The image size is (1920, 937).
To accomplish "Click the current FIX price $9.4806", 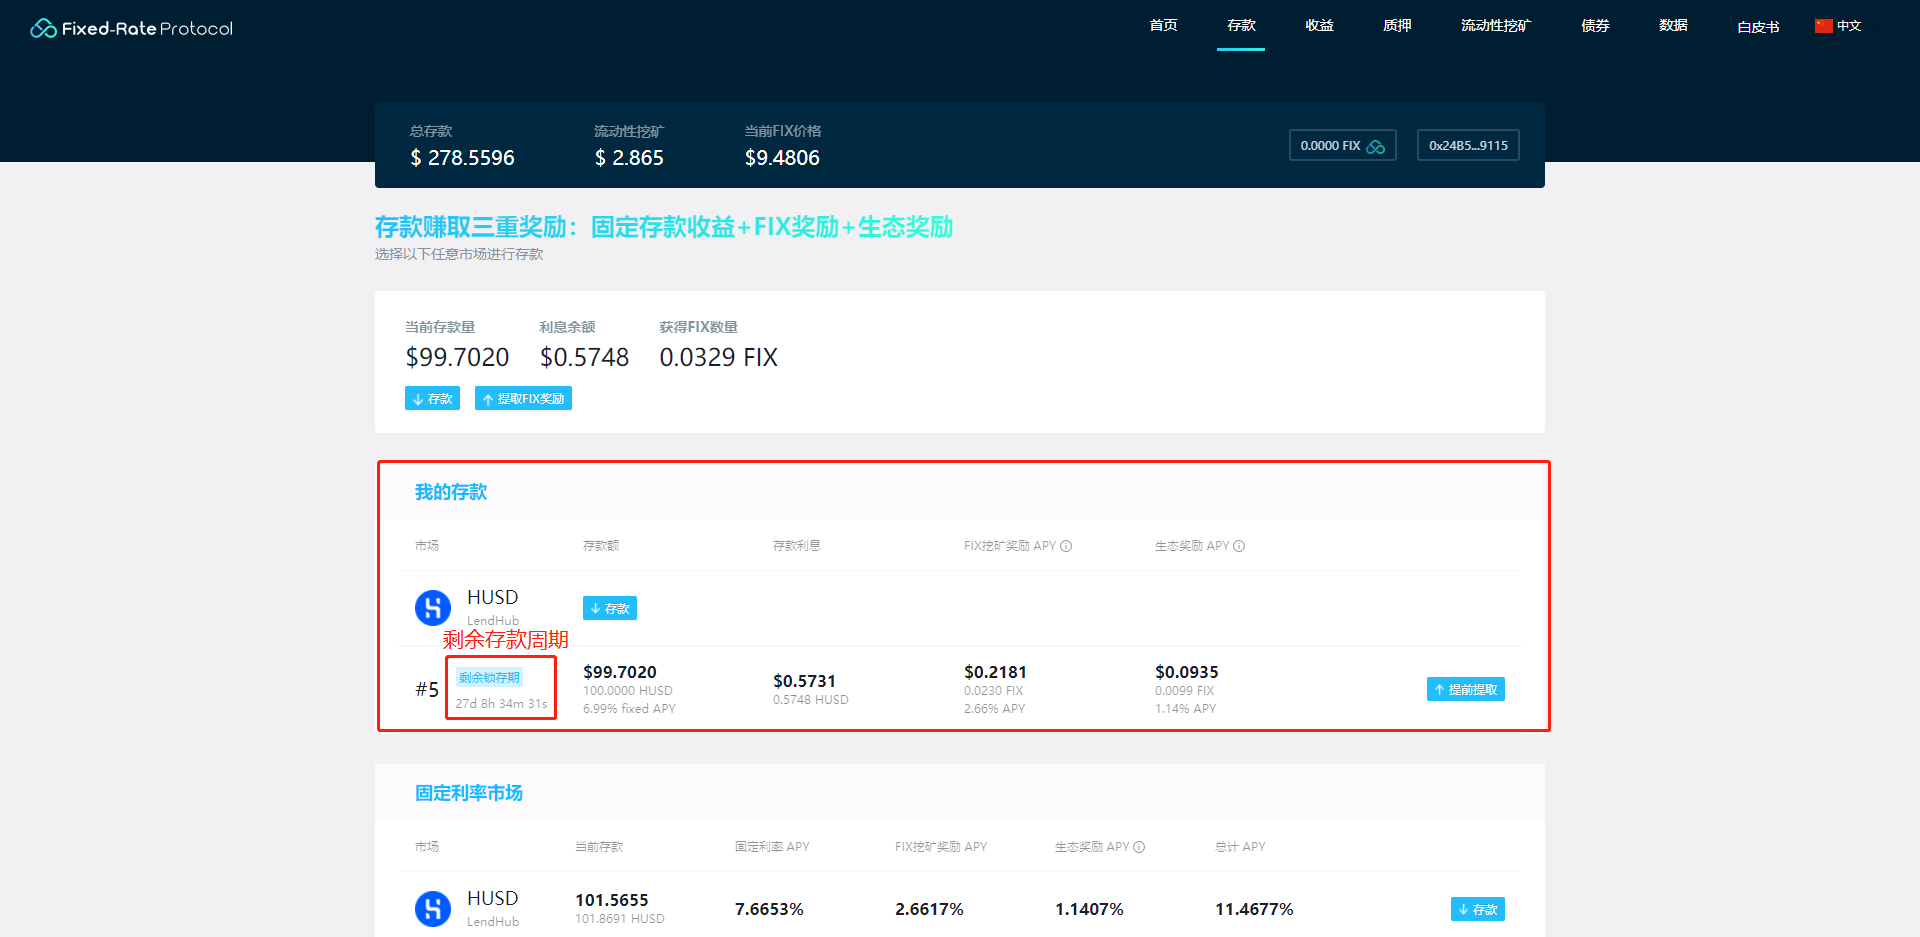I will [x=782, y=158].
